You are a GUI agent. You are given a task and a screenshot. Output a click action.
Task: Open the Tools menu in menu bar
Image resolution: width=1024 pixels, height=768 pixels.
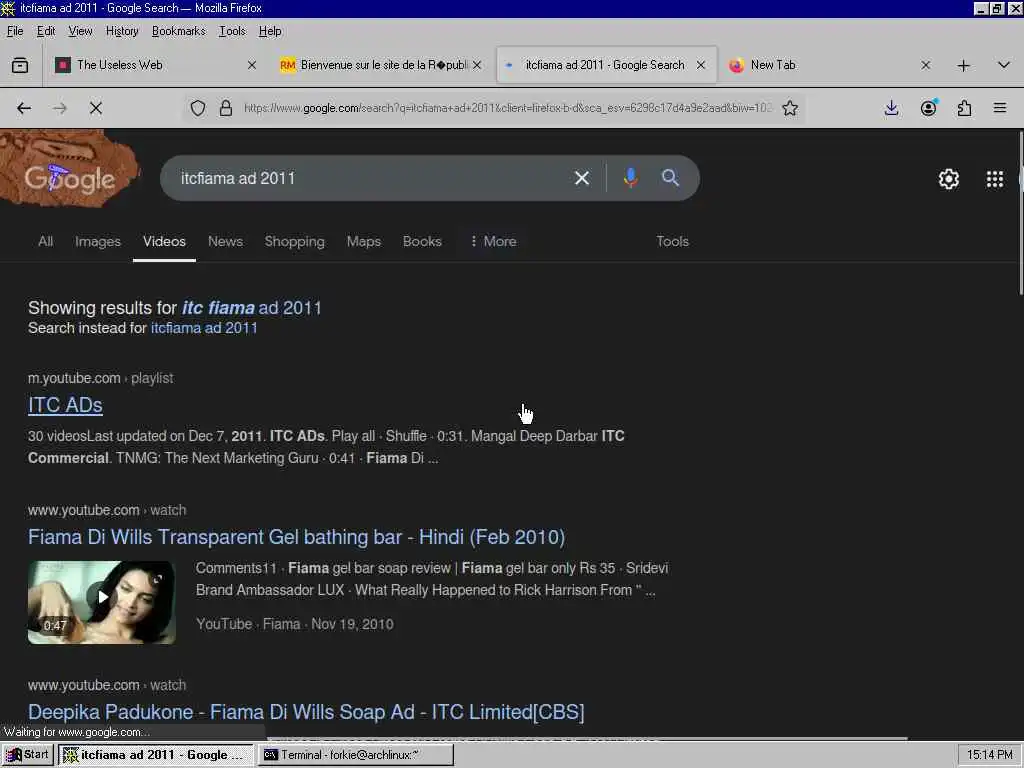[232, 31]
